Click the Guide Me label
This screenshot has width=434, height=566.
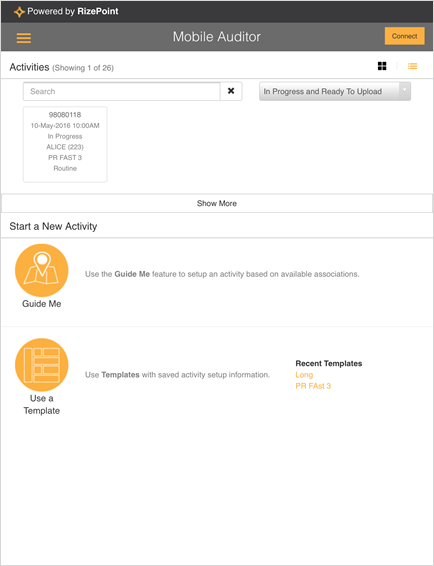click(x=42, y=304)
